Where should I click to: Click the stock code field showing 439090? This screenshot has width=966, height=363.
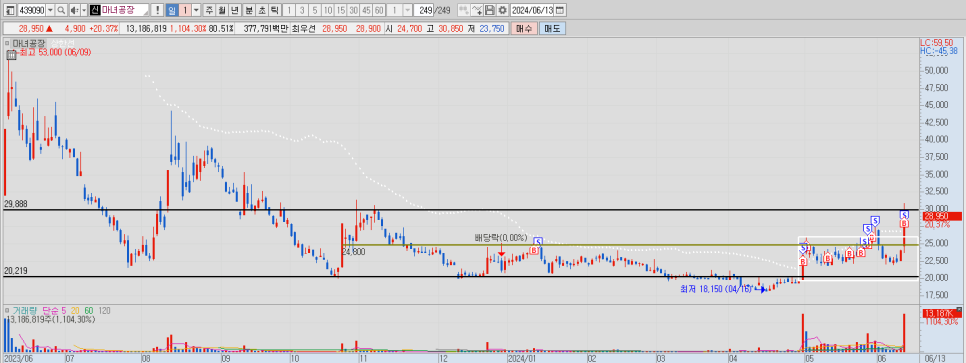click(x=31, y=10)
